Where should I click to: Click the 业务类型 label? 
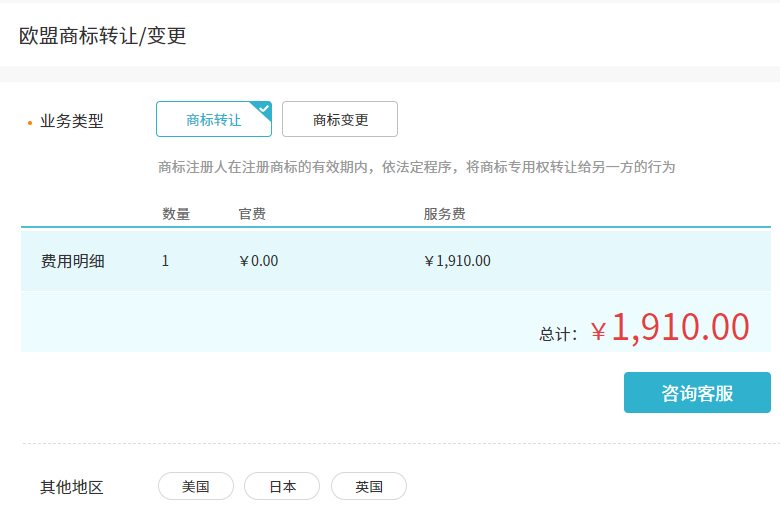click(71, 122)
